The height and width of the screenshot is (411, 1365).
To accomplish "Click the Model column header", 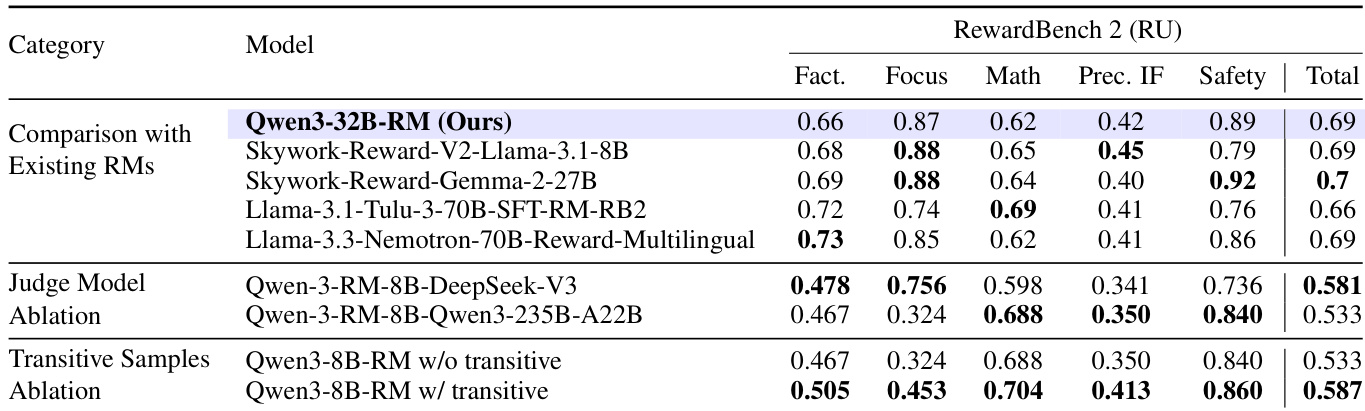I will pyautogui.click(x=280, y=45).
